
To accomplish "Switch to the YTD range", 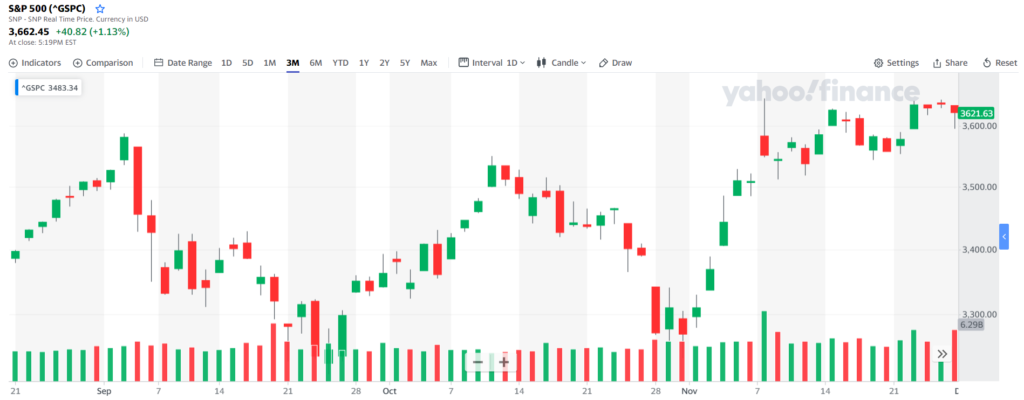I will pos(340,63).
